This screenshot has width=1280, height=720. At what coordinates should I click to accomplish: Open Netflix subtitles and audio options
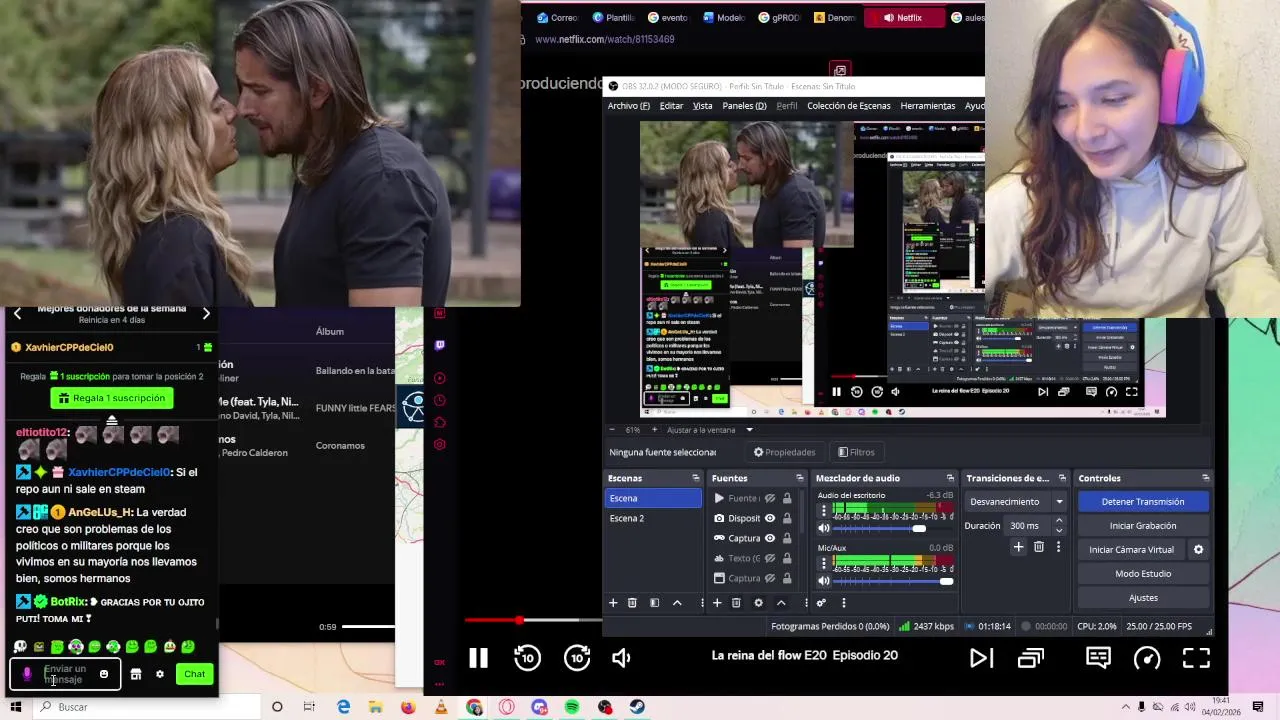click(x=1098, y=657)
